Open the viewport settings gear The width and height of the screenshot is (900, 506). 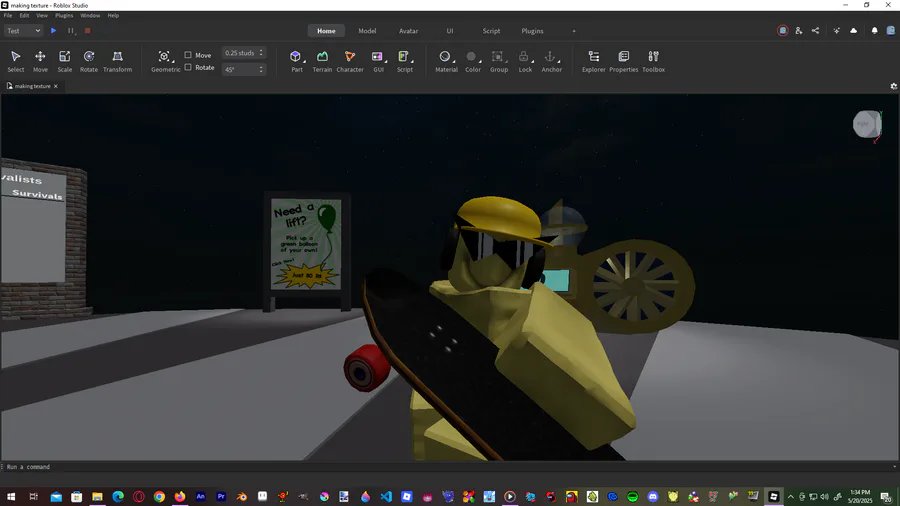pos(894,86)
